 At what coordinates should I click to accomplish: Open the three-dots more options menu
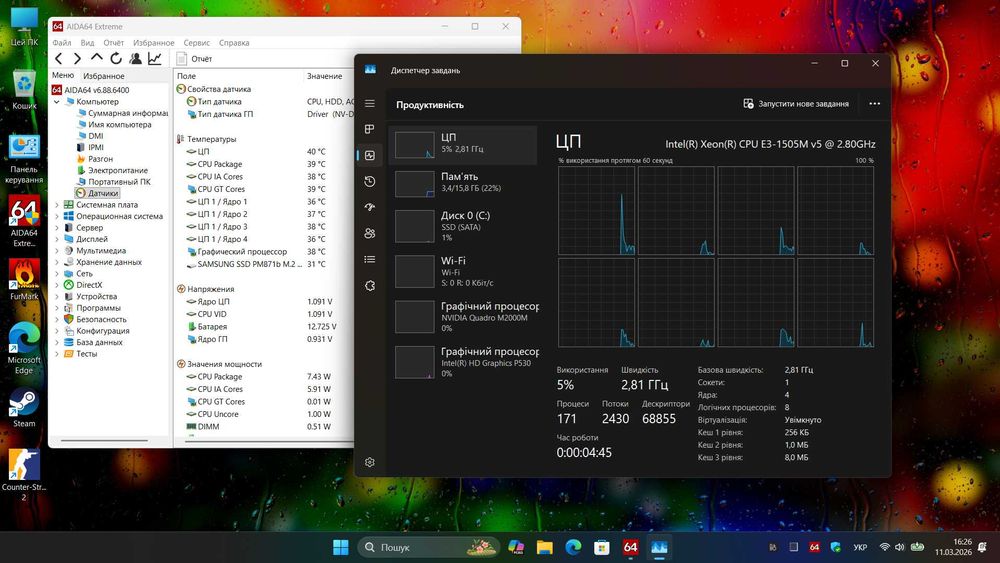874,104
